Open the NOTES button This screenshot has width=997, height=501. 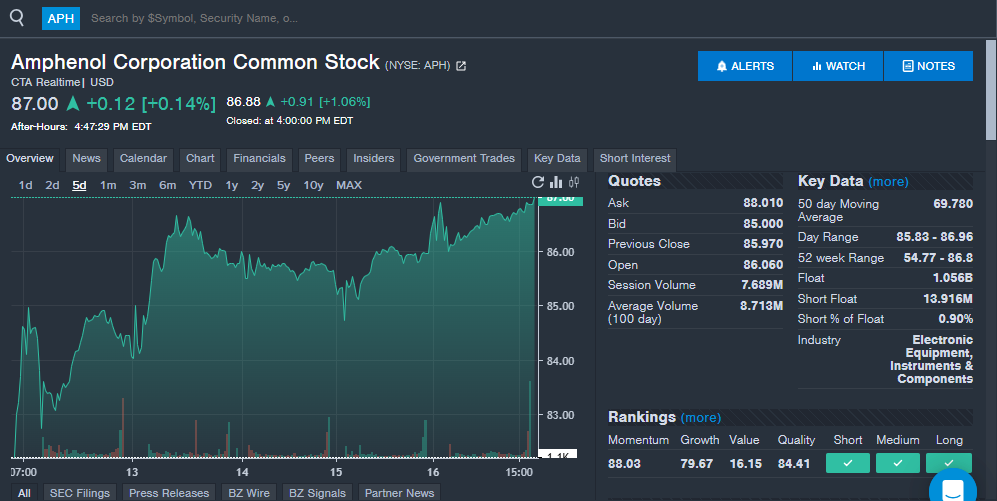[928, 66]
